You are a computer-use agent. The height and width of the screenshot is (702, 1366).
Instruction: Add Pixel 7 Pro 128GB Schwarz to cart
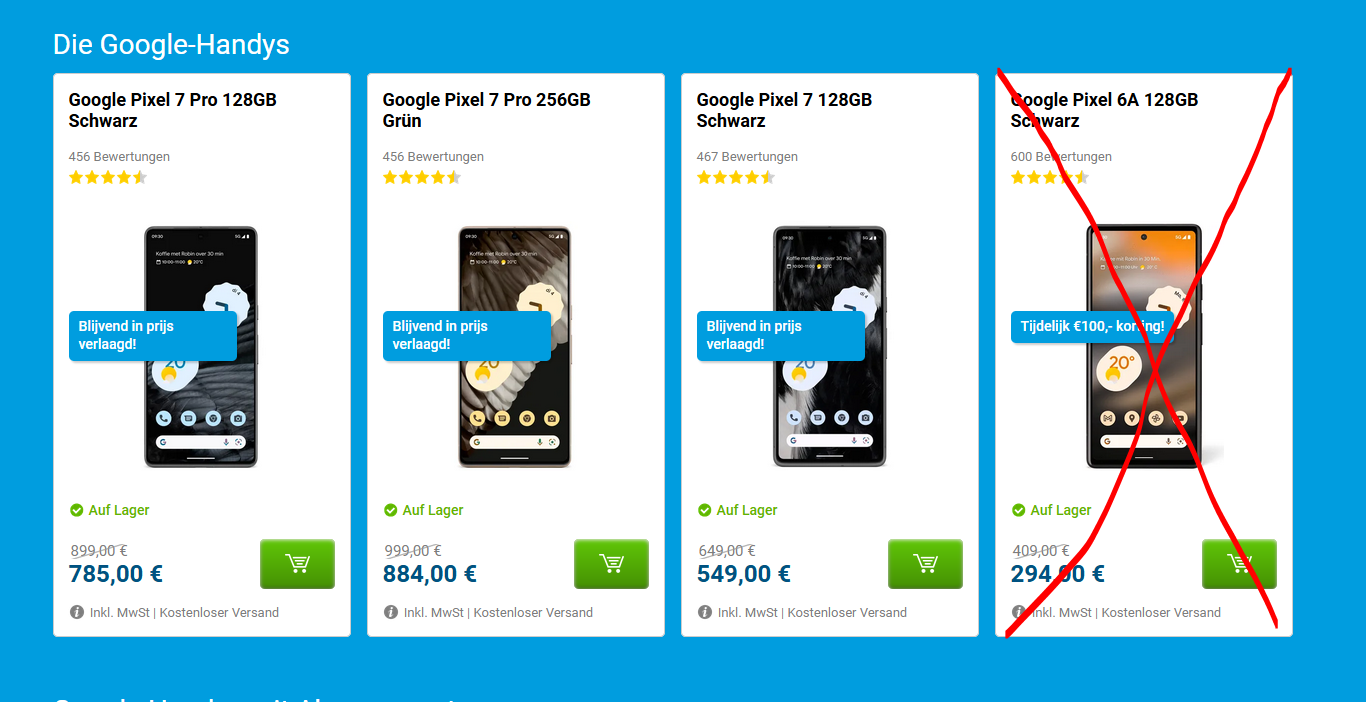[x=297, y=564]
